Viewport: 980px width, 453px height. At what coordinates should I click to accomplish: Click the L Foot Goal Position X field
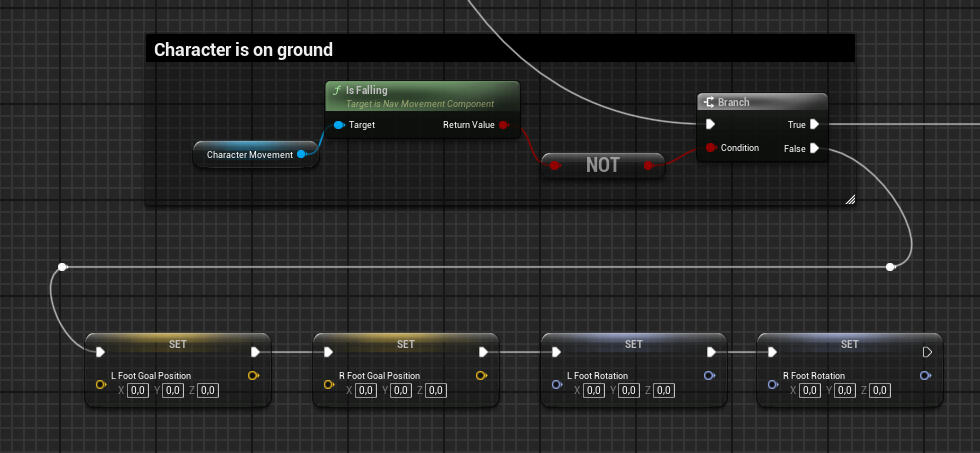pos(139,391)
